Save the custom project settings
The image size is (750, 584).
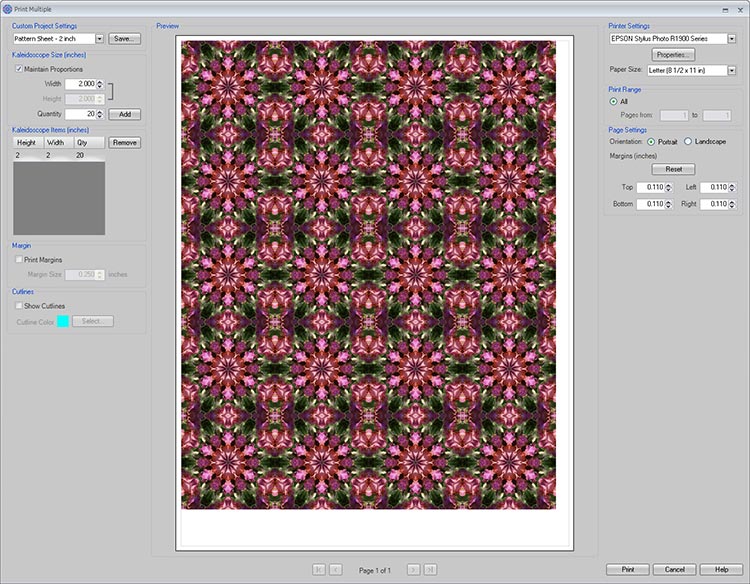click(124, 39)
